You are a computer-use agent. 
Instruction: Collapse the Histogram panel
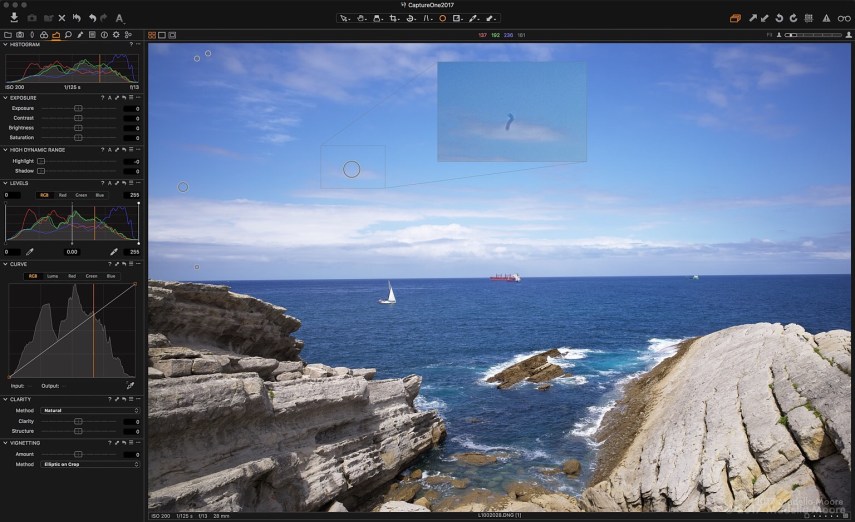coord(5,45)
